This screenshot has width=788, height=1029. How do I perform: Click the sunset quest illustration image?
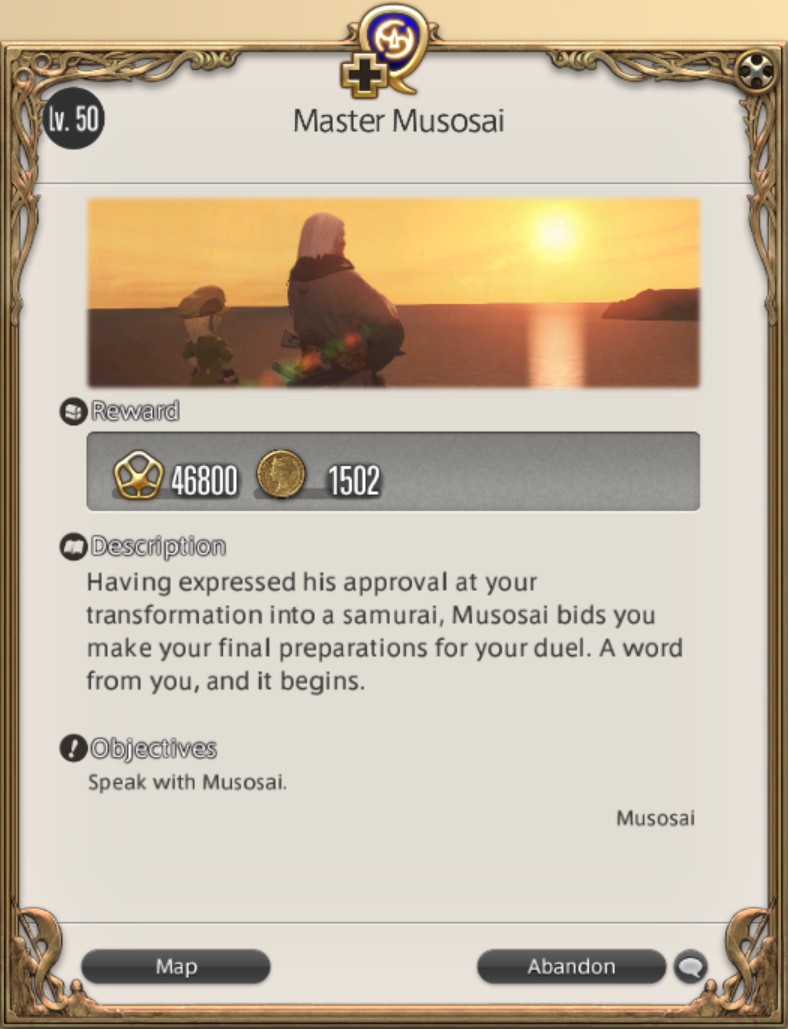[394, 292]
